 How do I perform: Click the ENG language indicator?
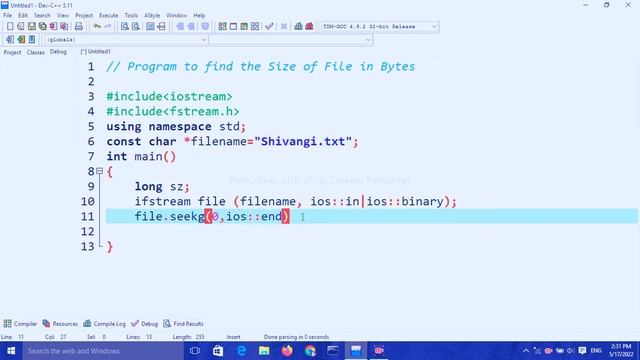click(x=596, y=351)
